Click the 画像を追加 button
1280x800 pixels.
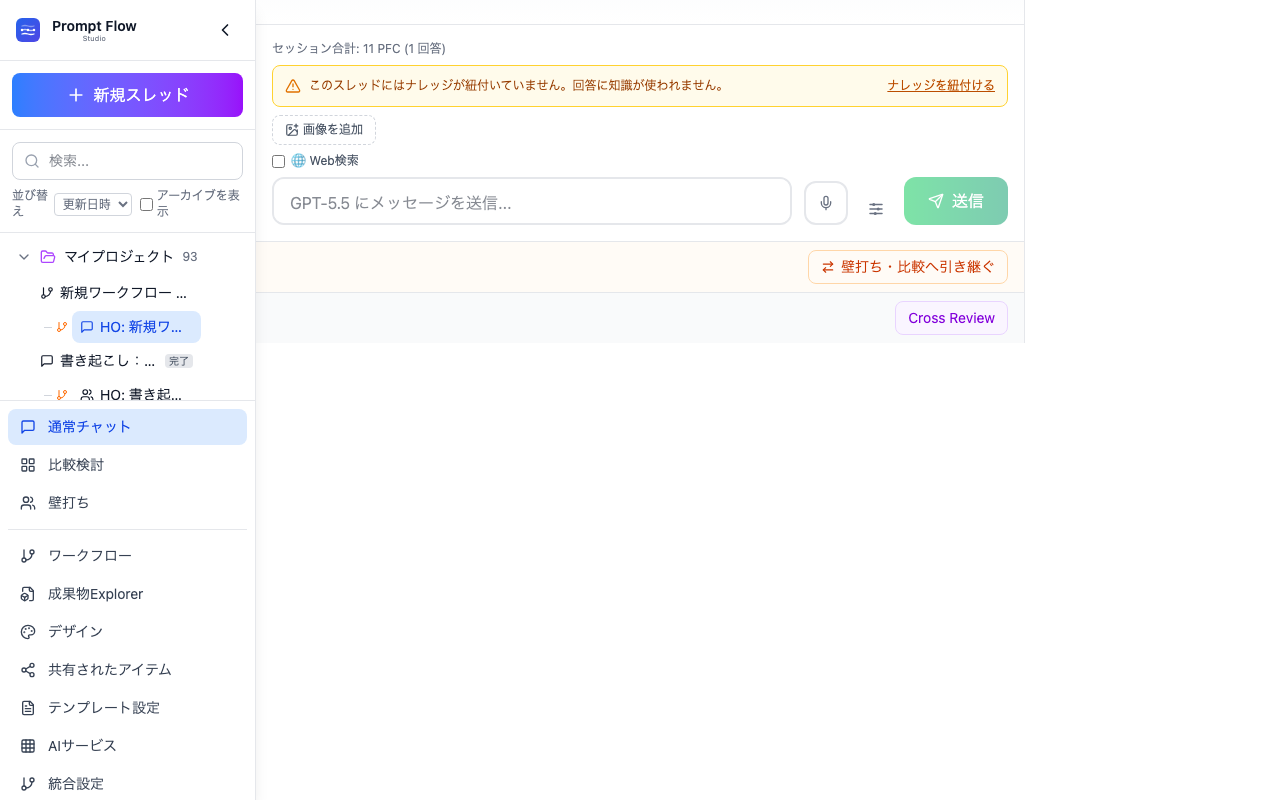click(x=324, y=130)
